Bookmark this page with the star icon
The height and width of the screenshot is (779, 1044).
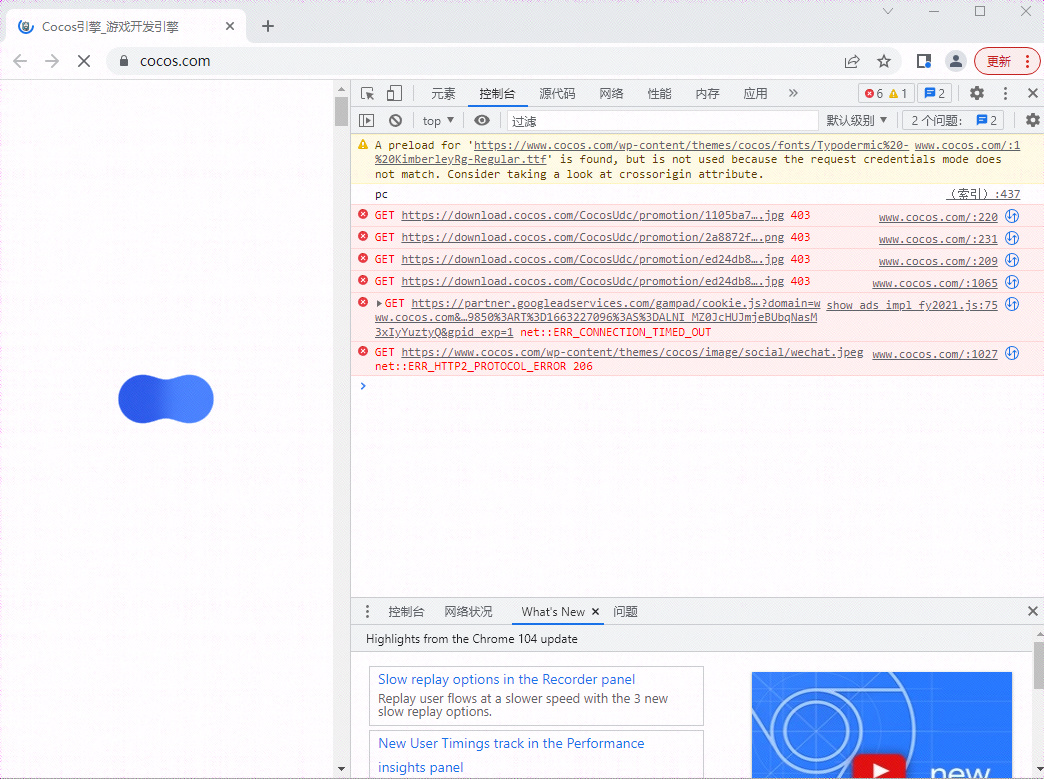pos(884,61)
